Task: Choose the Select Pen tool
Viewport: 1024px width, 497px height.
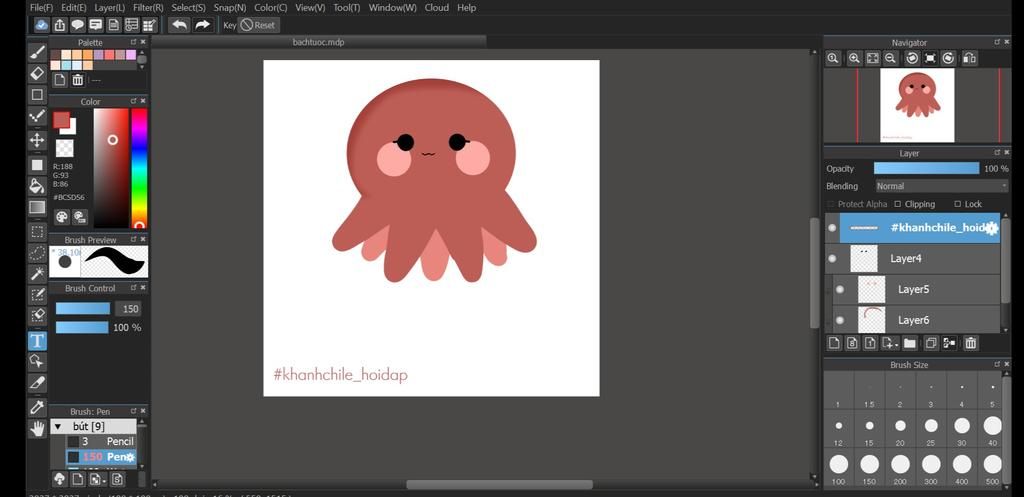Action: [x=37, y=295]
